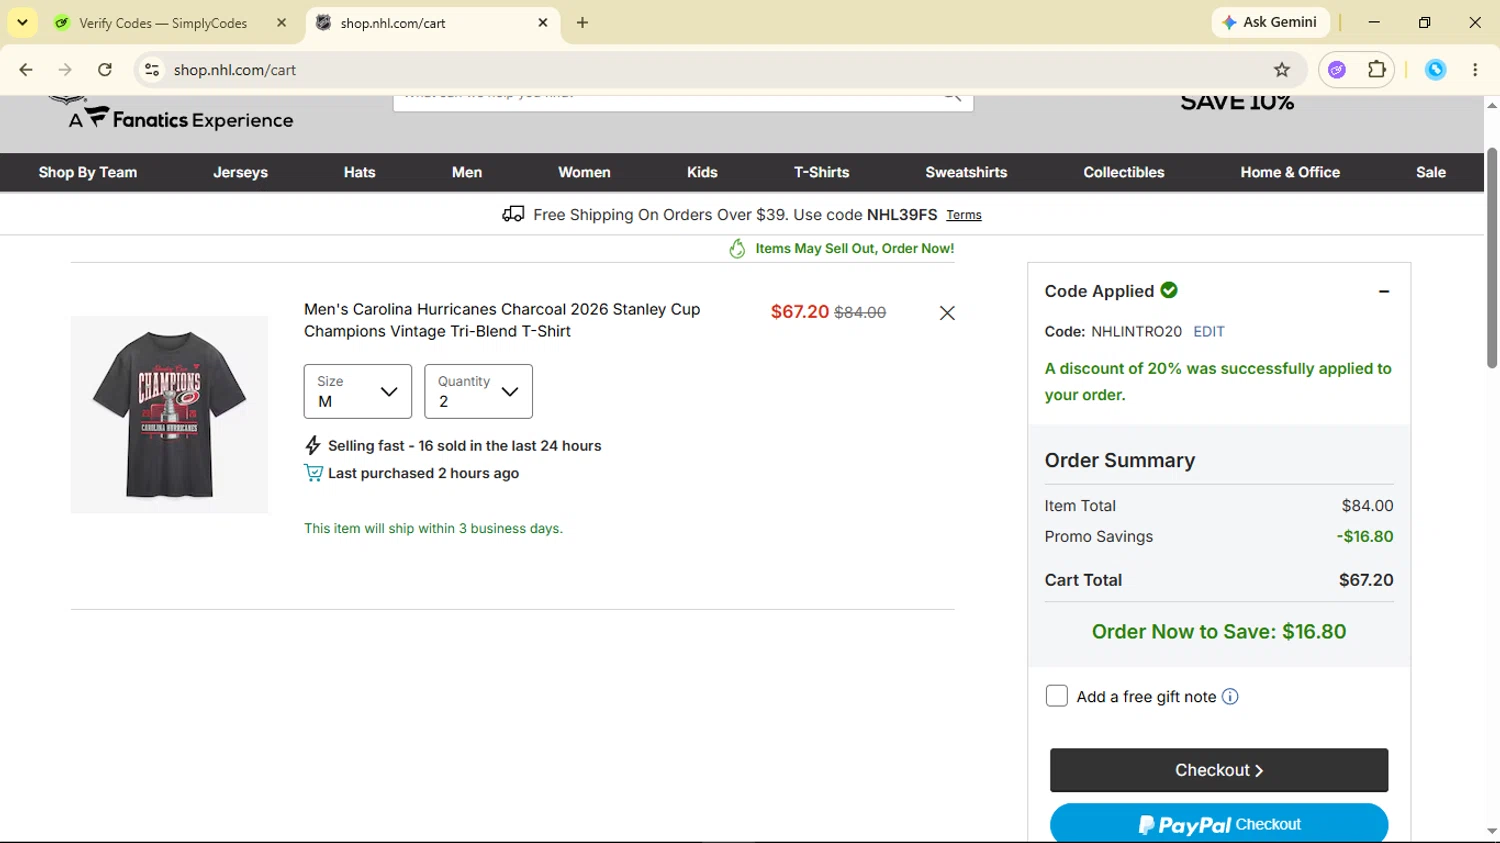Open the Sweatshirts menu
The height and width of the screenshot is (843, 1500).
(x=966, y=172)
